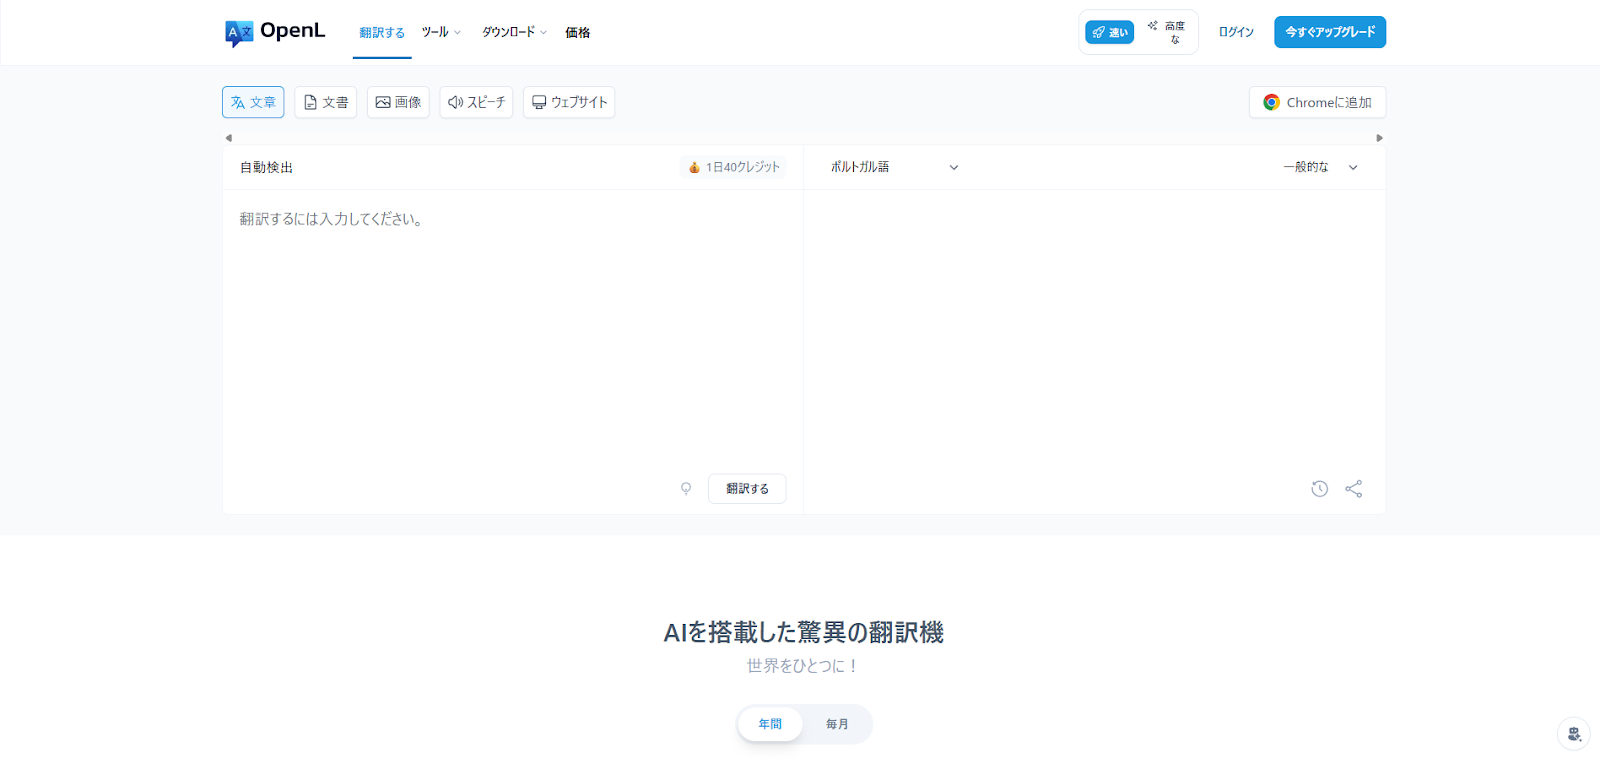Viewport: 1600px width, 764px height.
Task: Click the share icon
Action: pos(1354,489)
